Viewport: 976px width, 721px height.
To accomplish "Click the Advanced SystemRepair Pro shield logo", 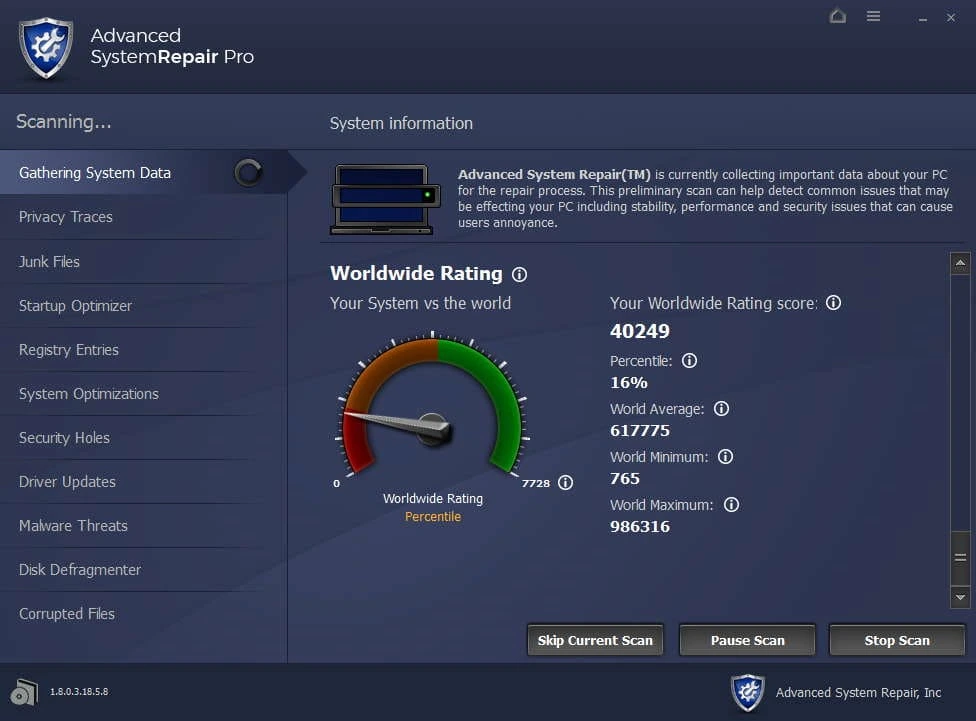I will coord(46,48).
